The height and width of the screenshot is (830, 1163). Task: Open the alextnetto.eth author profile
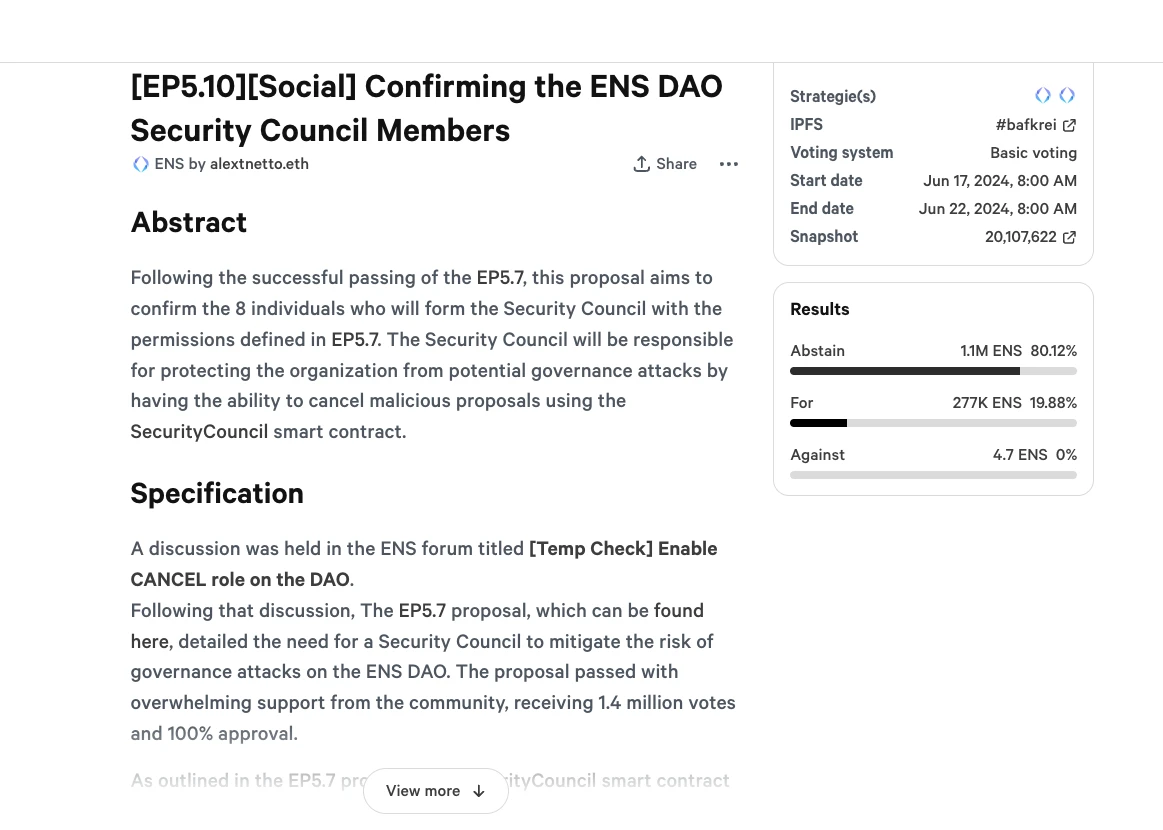coord(259,164)
